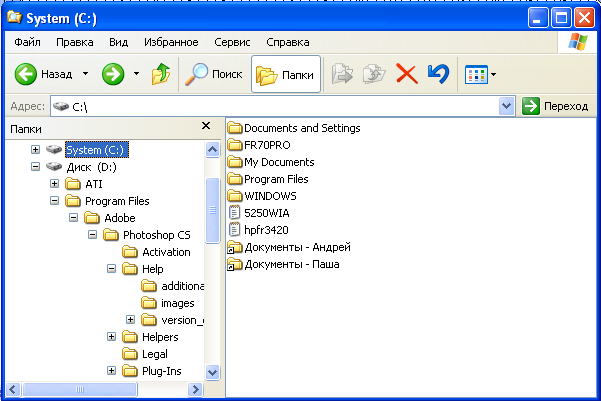The width and height of the screenshot is (601, 401).
Task: Select the Activation folder in tree
Action: 166,252
